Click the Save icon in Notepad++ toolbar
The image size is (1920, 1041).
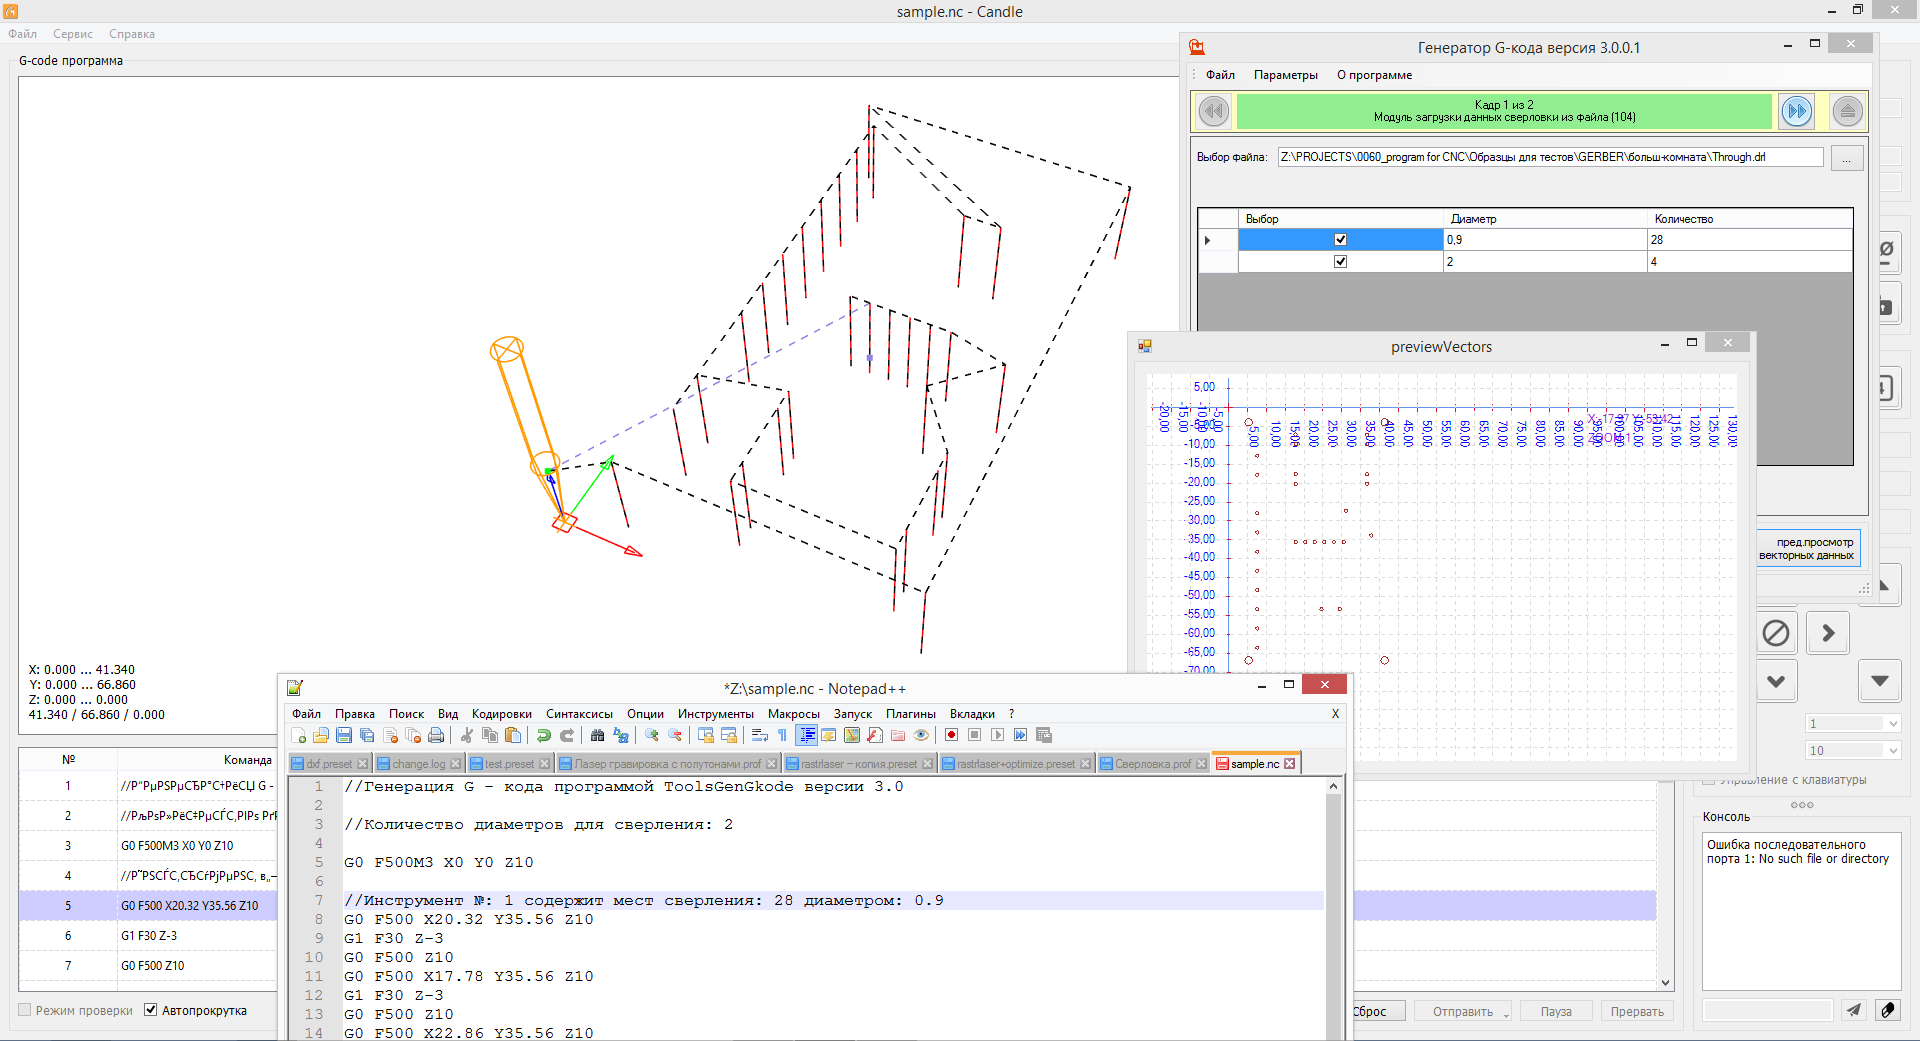click(x=344, y=736)
